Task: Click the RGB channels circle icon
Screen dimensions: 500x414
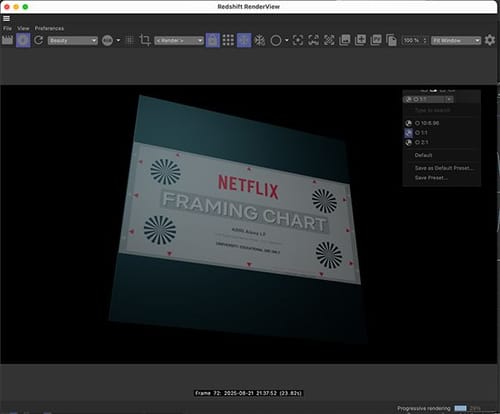Action: click(x=107, y=41)
